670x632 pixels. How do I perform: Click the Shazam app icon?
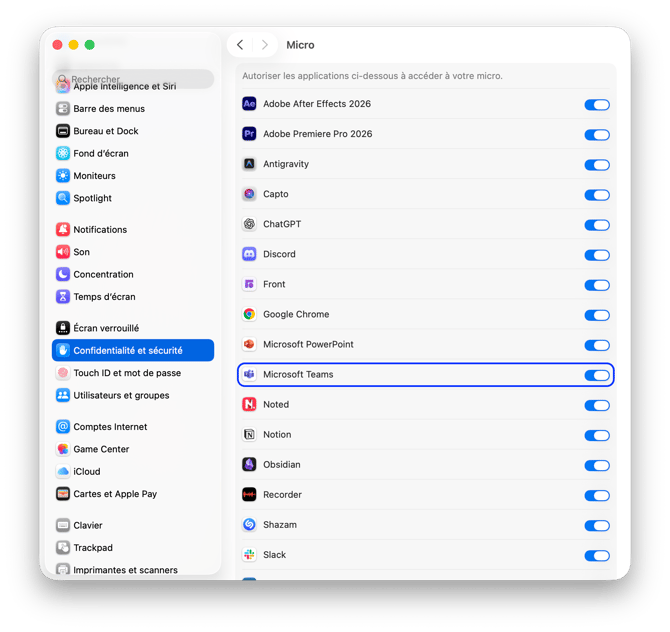click(x=250, y=524)
